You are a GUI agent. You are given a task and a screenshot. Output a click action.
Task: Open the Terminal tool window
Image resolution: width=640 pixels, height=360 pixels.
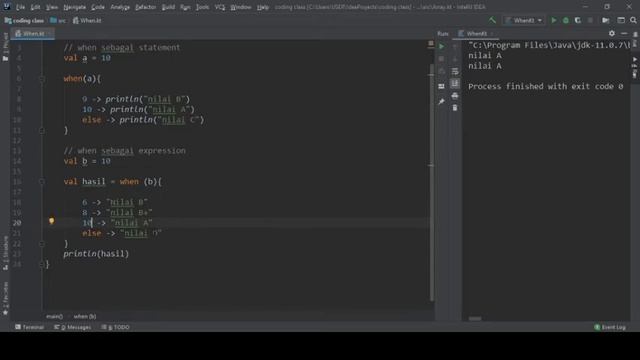click(x=29, y=327)
